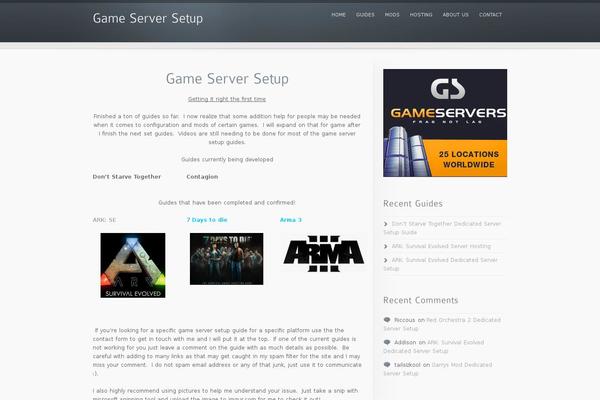The height and width of the screenshot is (400, 600).
Task: Click the commenter name Riccous
Action: click(x=404, y=320)
